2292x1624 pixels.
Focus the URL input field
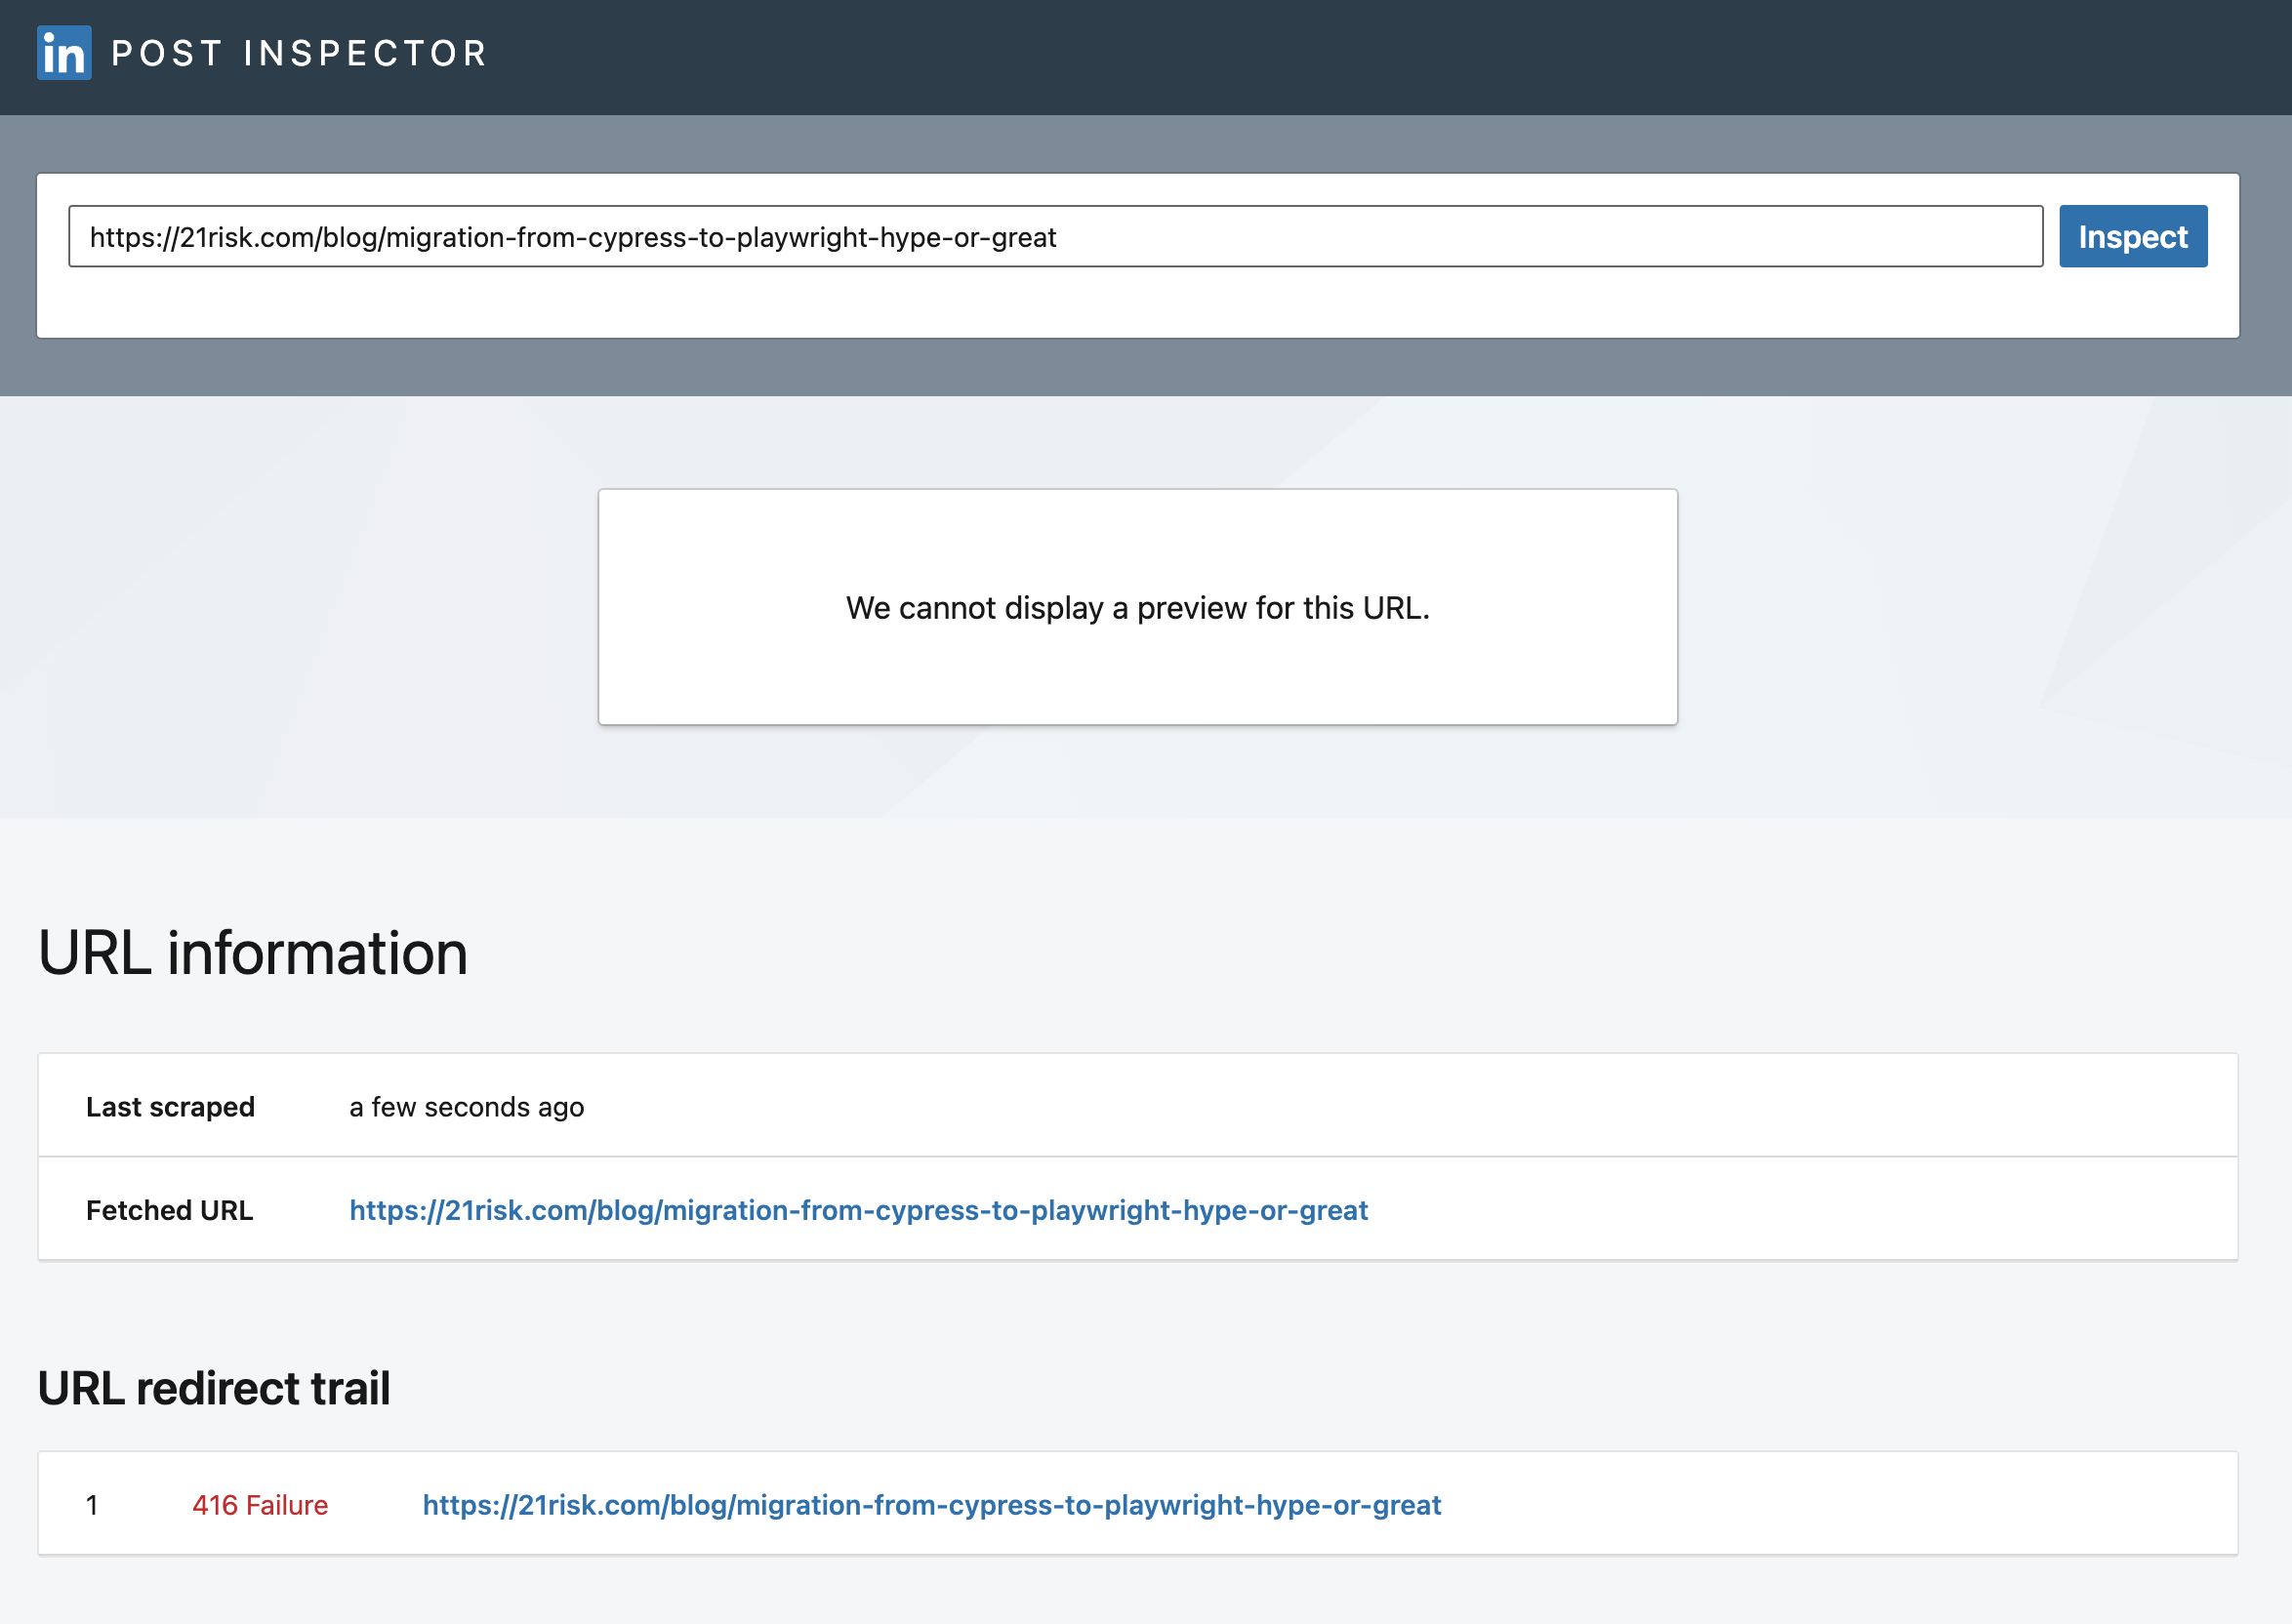1055,237
